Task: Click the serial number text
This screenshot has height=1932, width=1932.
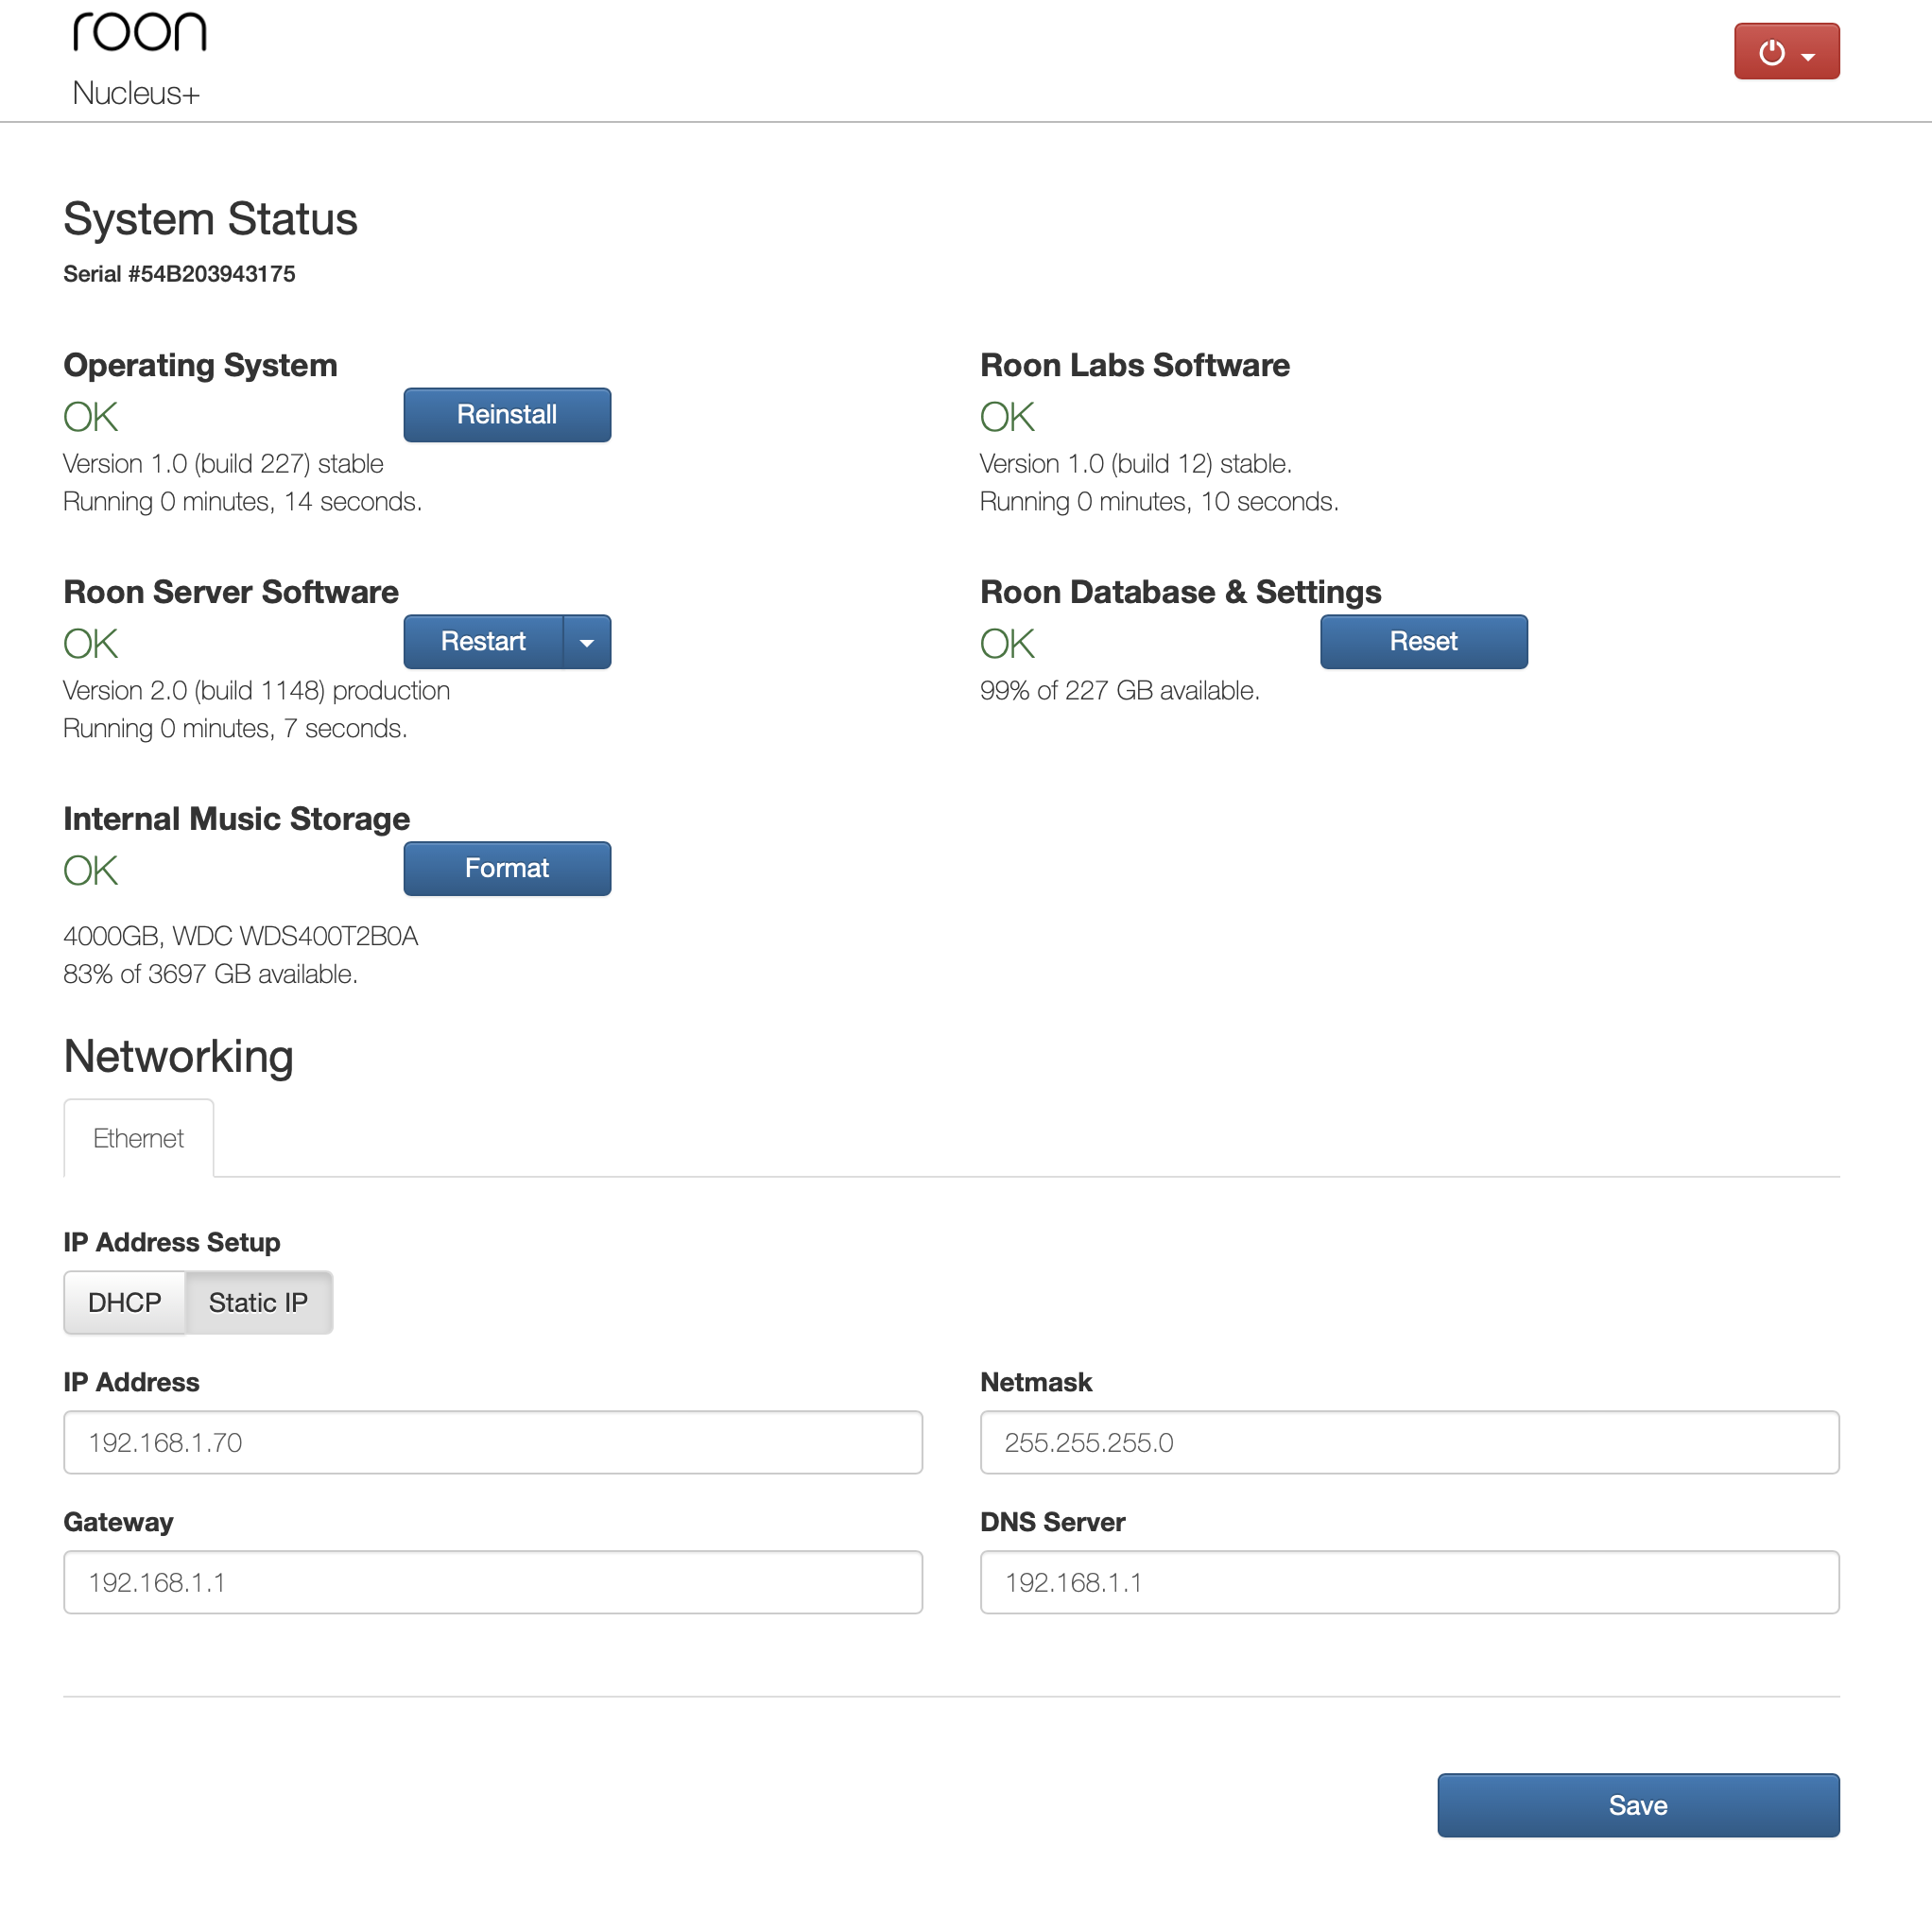Action: [x=179, y=273]
